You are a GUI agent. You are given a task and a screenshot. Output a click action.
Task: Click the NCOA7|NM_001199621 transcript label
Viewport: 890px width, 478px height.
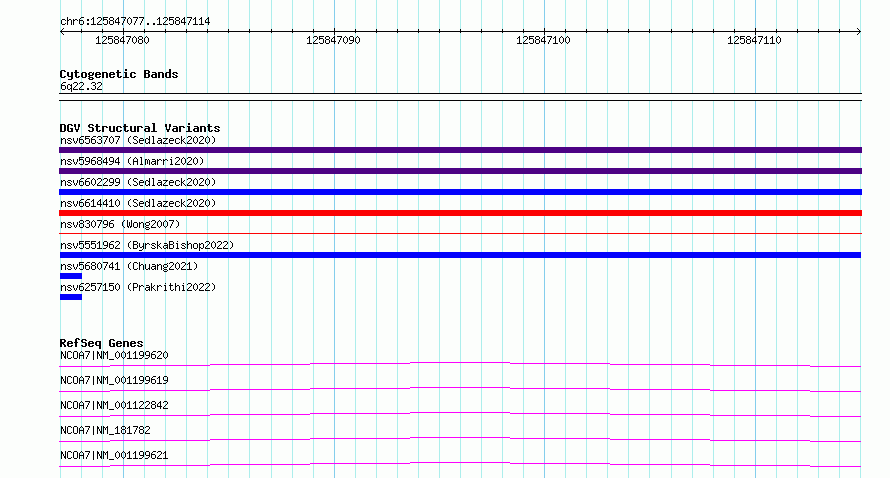coord(114,455)
